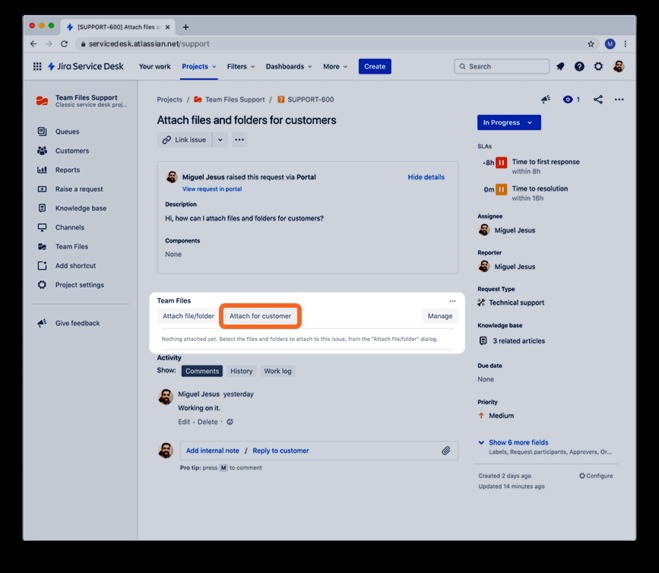Open View request in portal link
The image size is (659, 573).
tap(212, 189)
